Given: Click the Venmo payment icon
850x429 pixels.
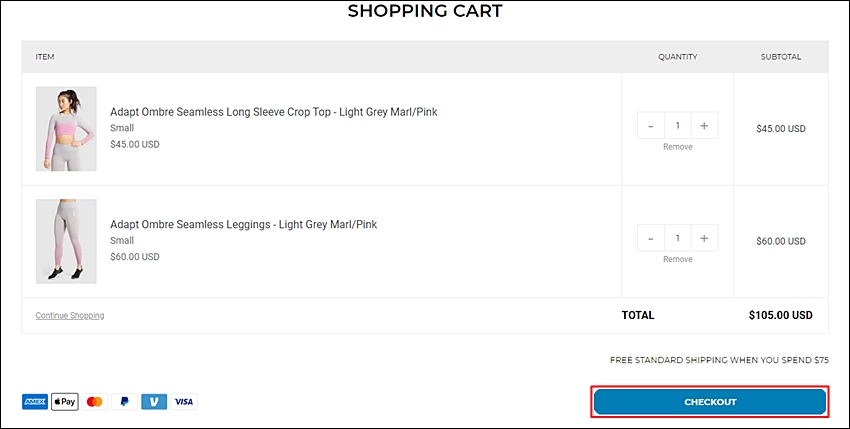Looking at the screenshot, I should tap(154, 402).
